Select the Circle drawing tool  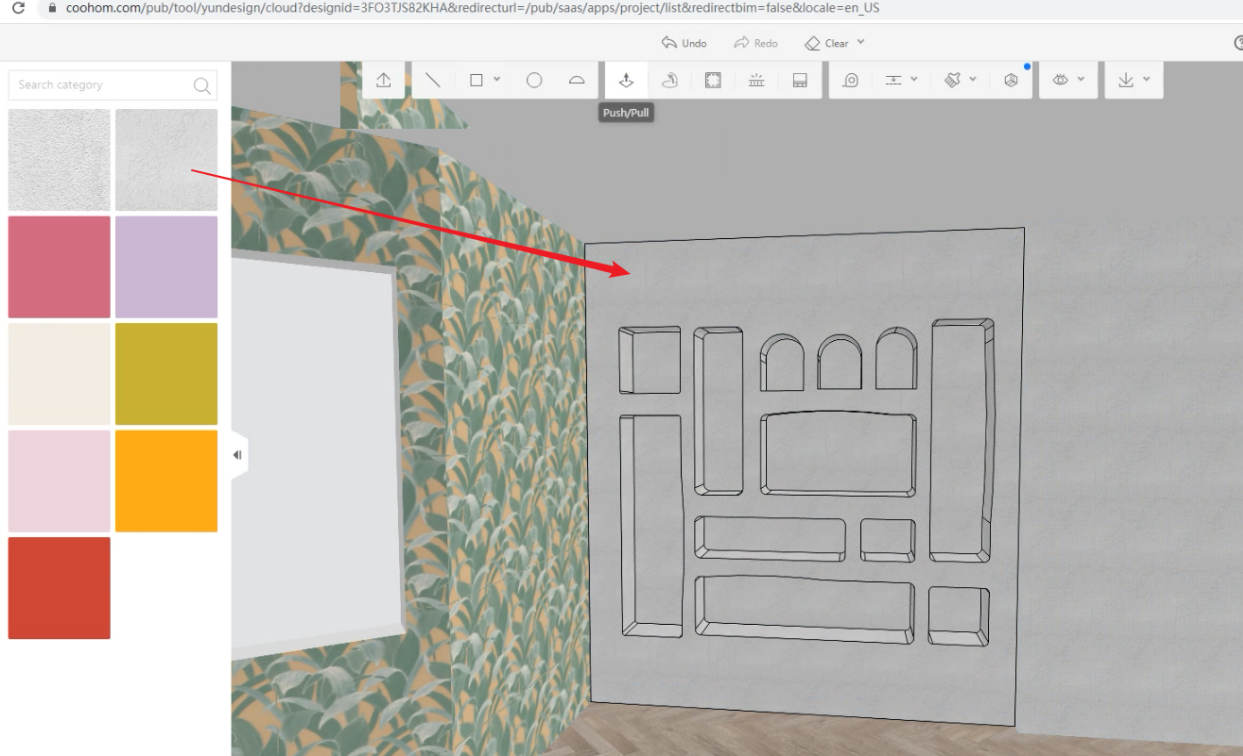[x=534, y=81]
